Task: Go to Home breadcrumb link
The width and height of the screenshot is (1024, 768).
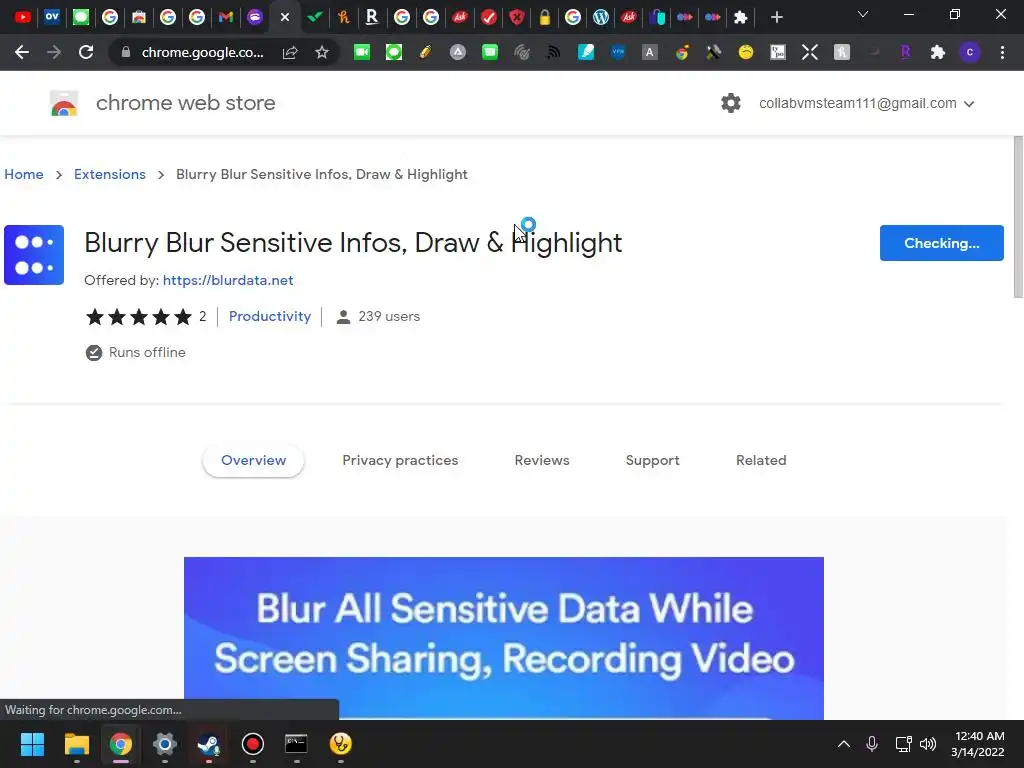Action: click(24, 174)
